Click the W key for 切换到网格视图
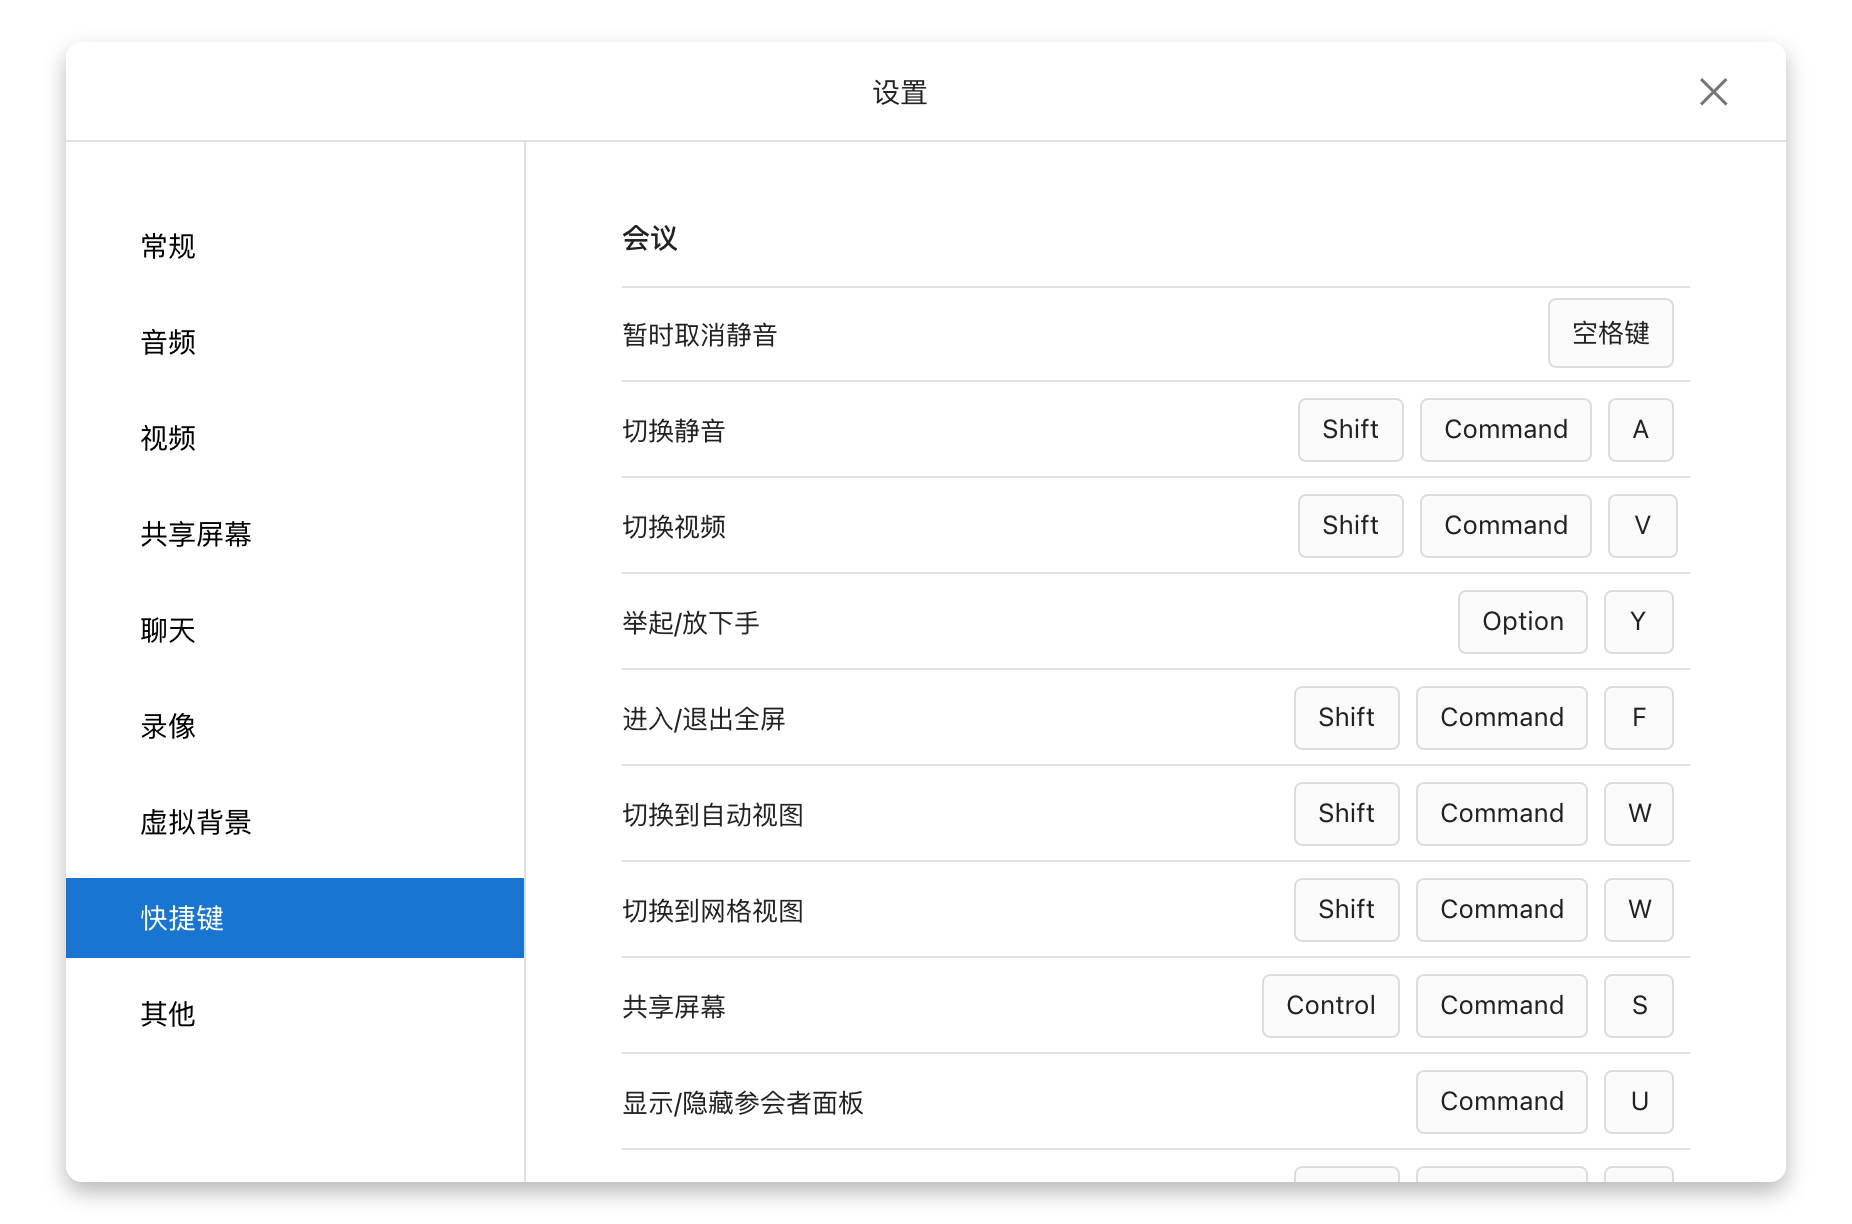Image resolution: width=1852 pixels, height=1224 pixels. [x=1638, y=910]
